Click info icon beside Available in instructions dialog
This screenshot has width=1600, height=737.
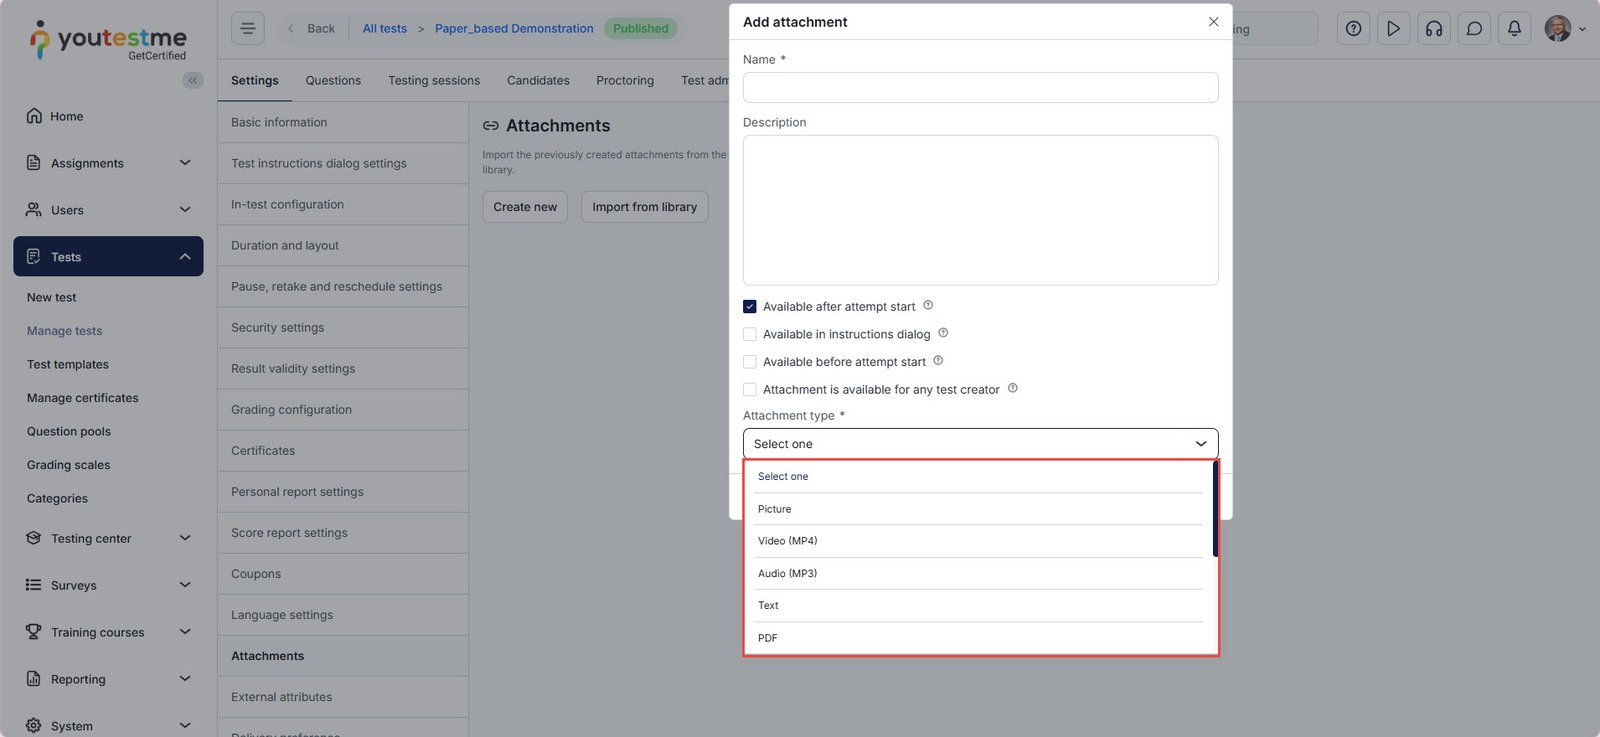943,333
